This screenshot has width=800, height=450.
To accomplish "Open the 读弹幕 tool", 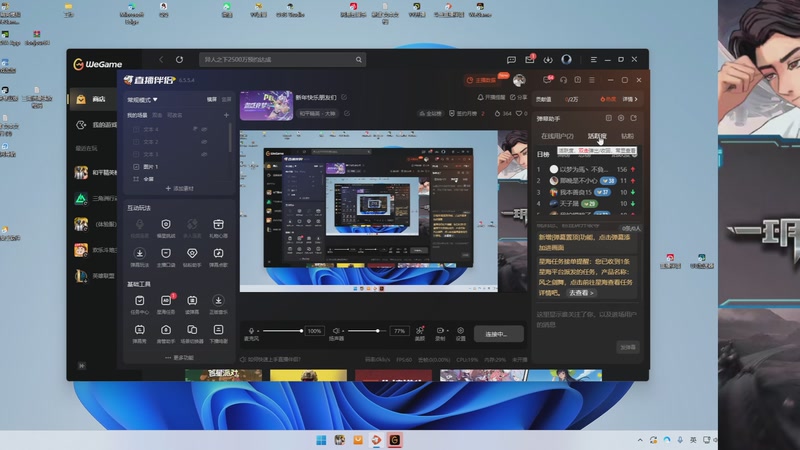I will pyautogui.click(x=192, y=304).
